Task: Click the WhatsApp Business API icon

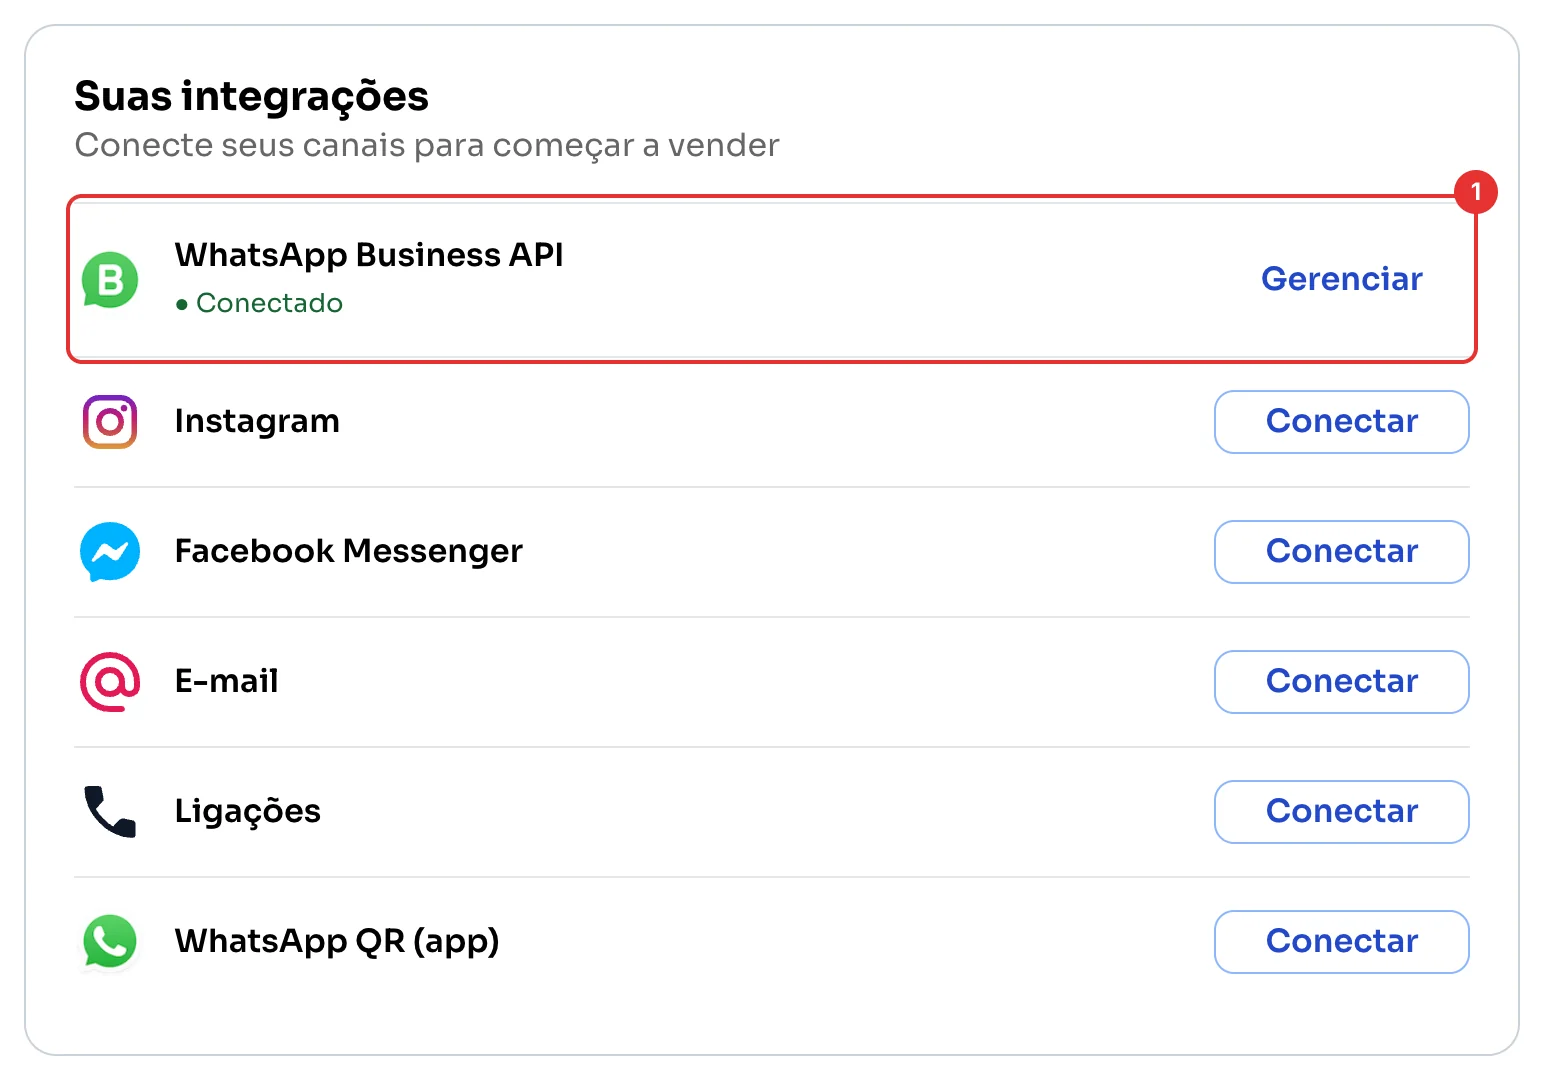Action: pyautogui.click(x=110, y=280)
